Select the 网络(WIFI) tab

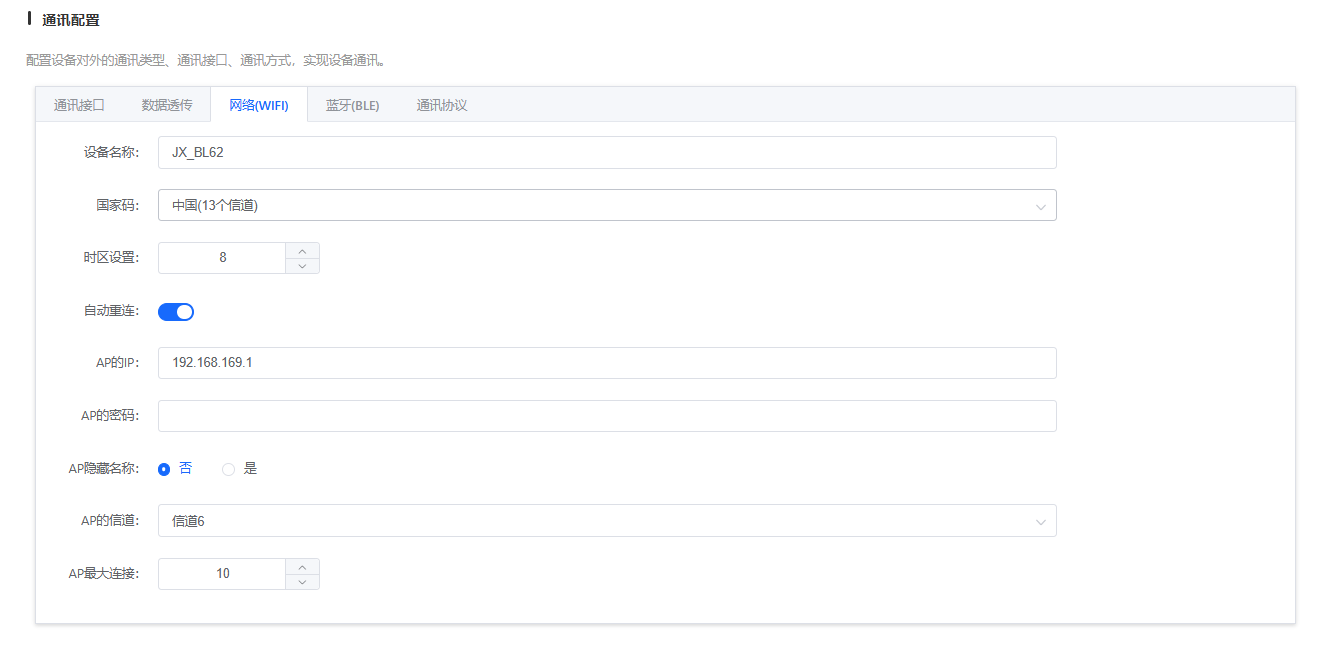258,105
